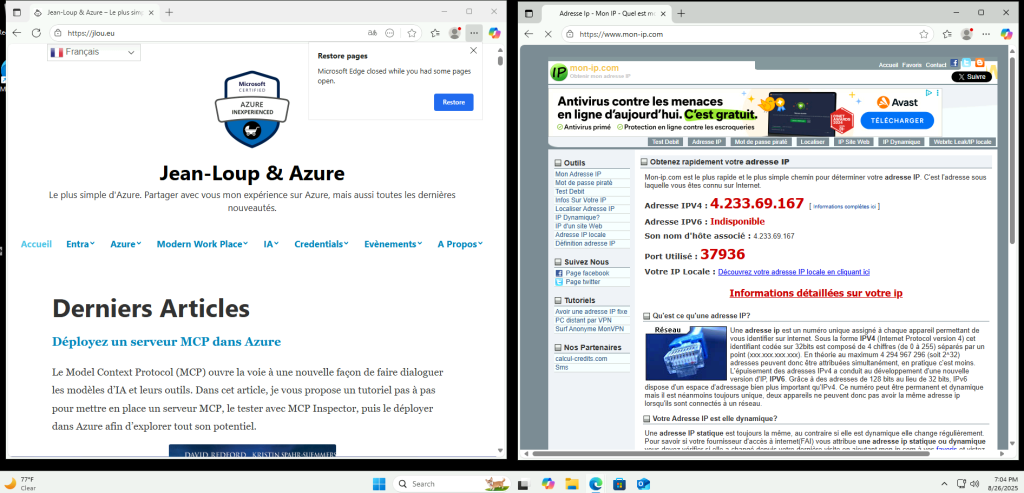Click Twitter bird icon in mon-ip.com header
Image resolution: width=1024 pixels, height=493 pixels.
click(x=967, y=63)
